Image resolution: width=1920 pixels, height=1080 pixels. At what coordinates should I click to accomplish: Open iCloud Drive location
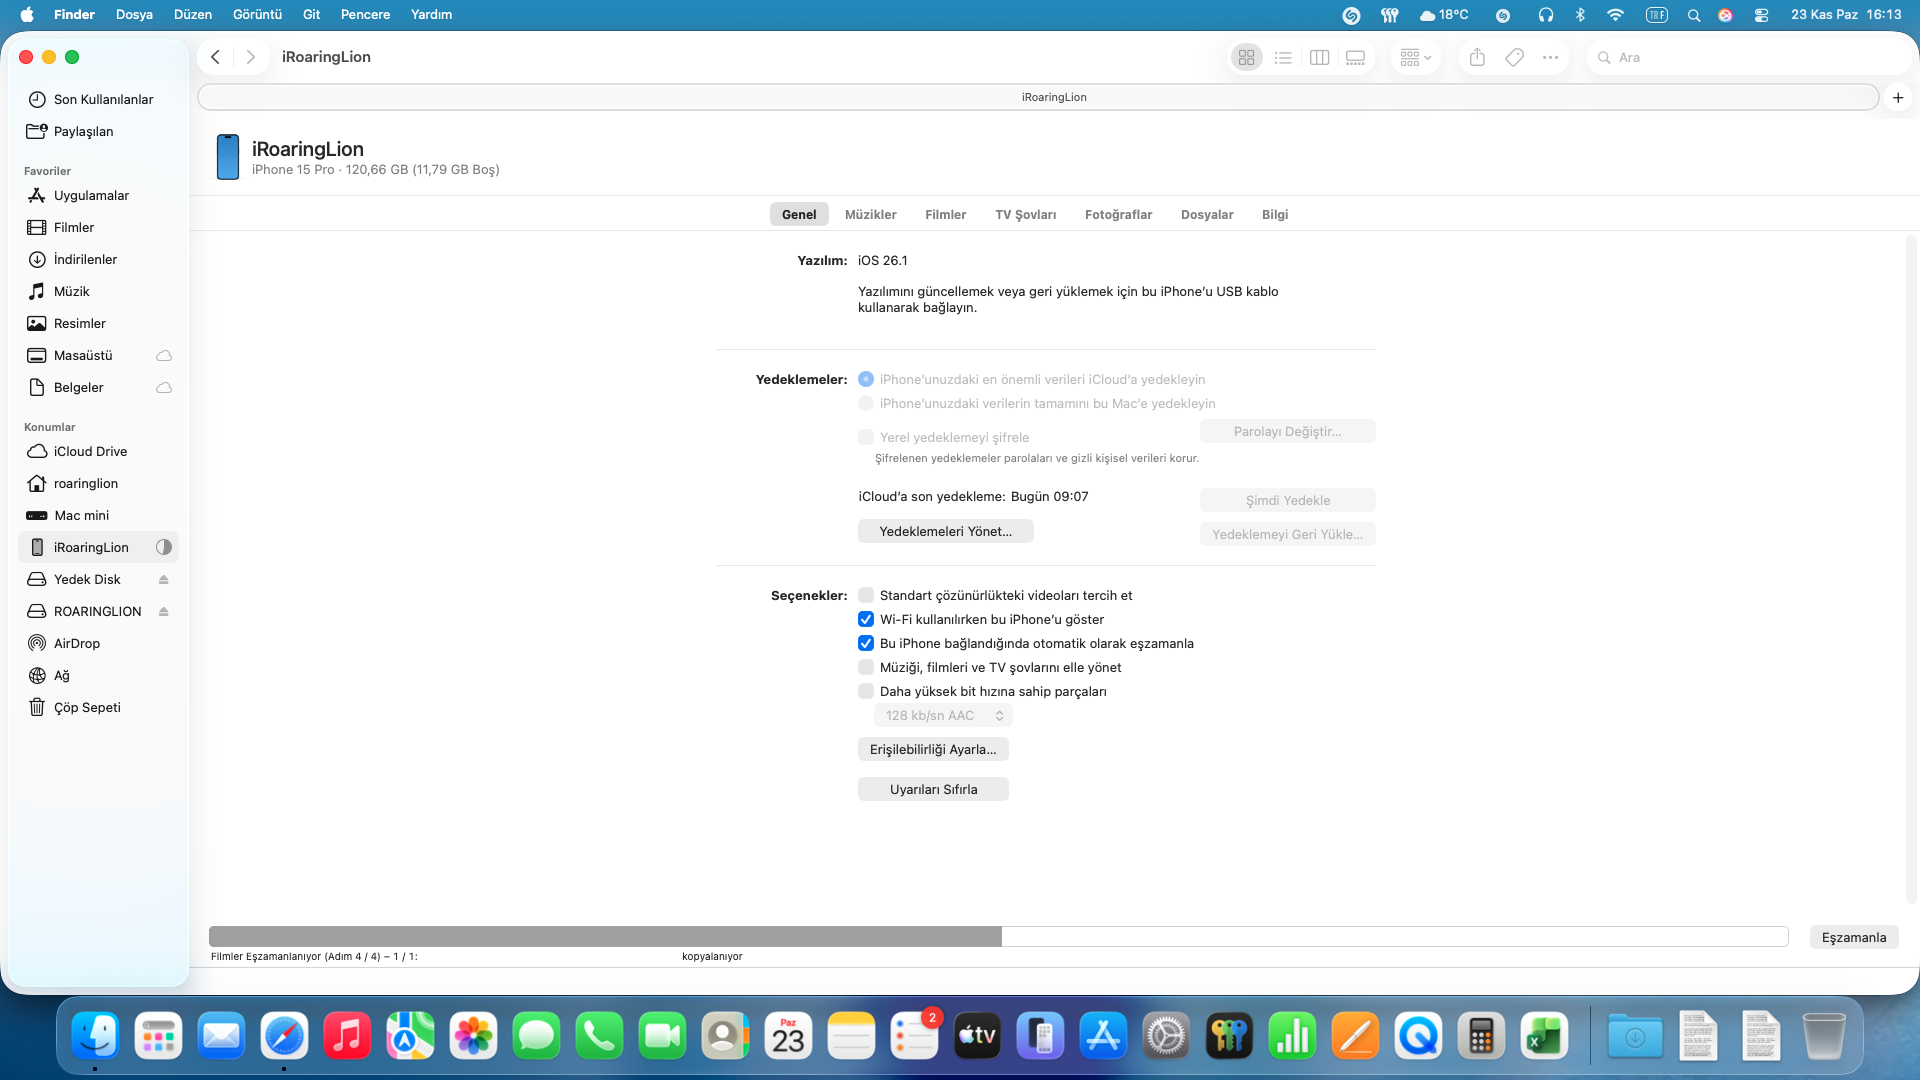[98, 451]
